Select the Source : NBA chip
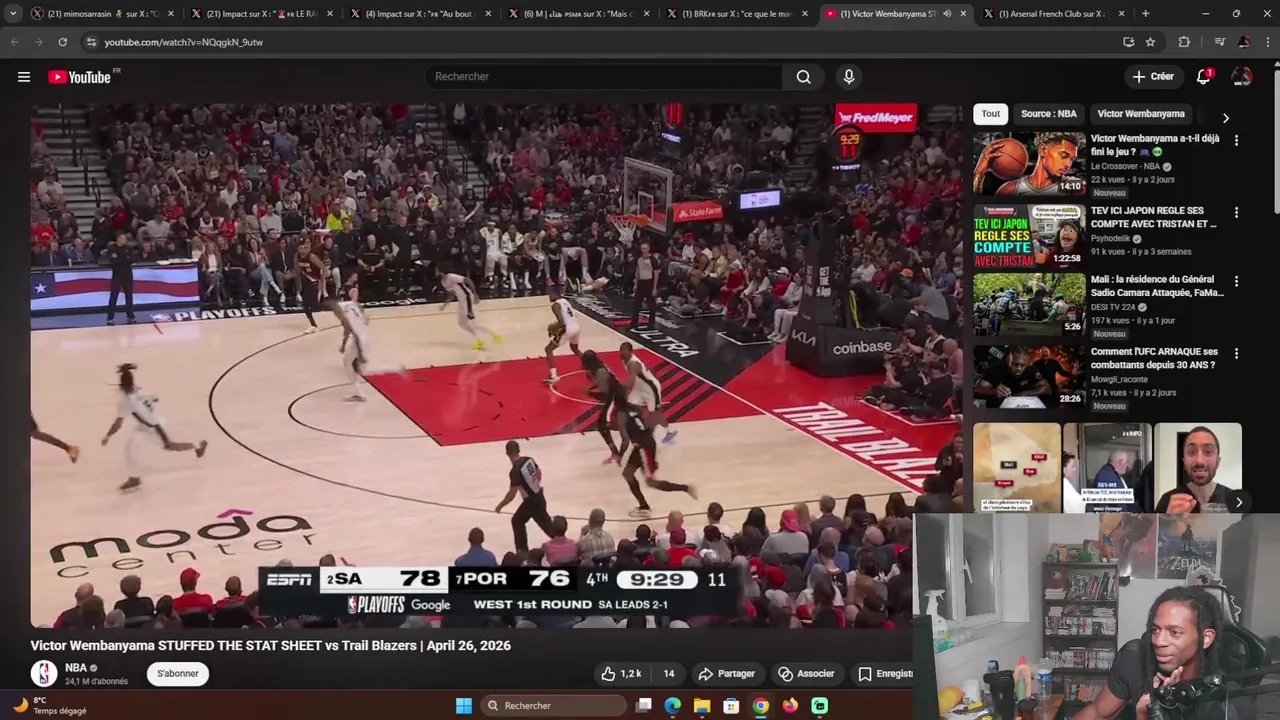The width and height of the screenshot is (1280, 720). coord(1048,114)
